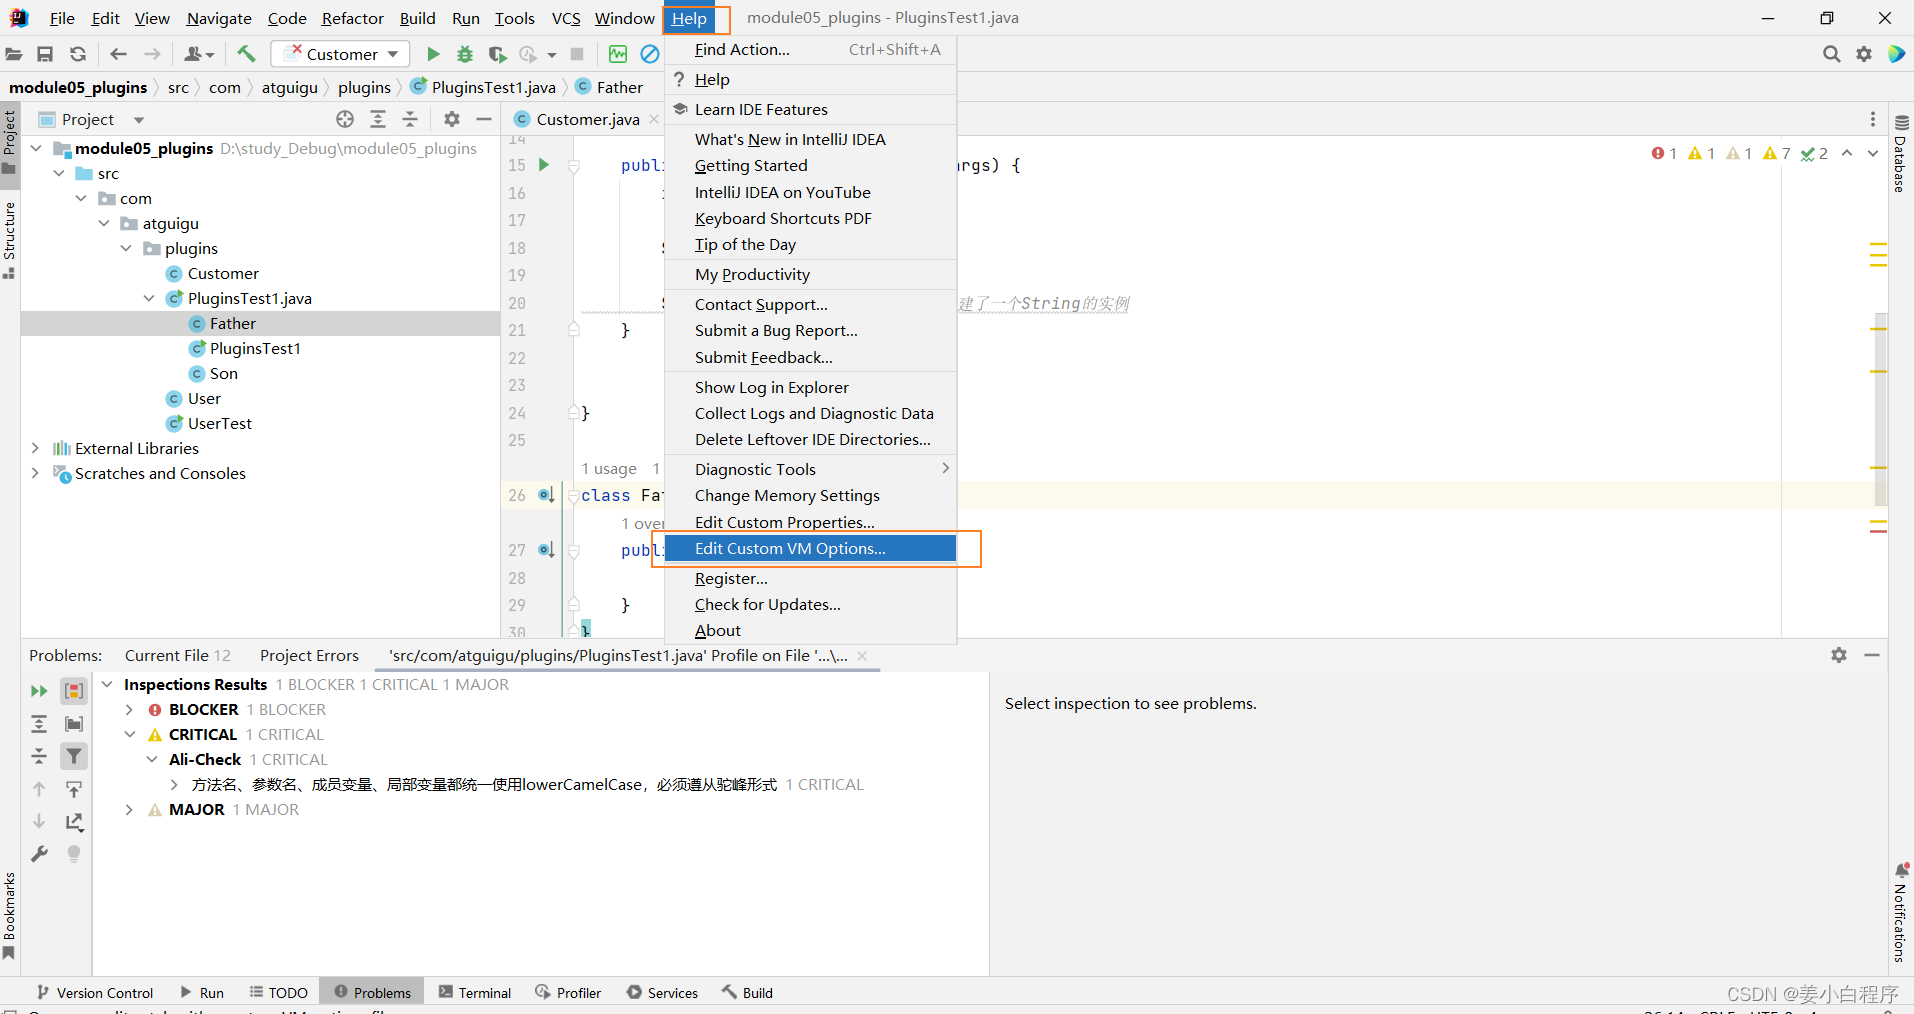This screenshot has height=1014, width=1914.
Task: Open IDE settings gear in top toolbar
Action: point(1864,54)
